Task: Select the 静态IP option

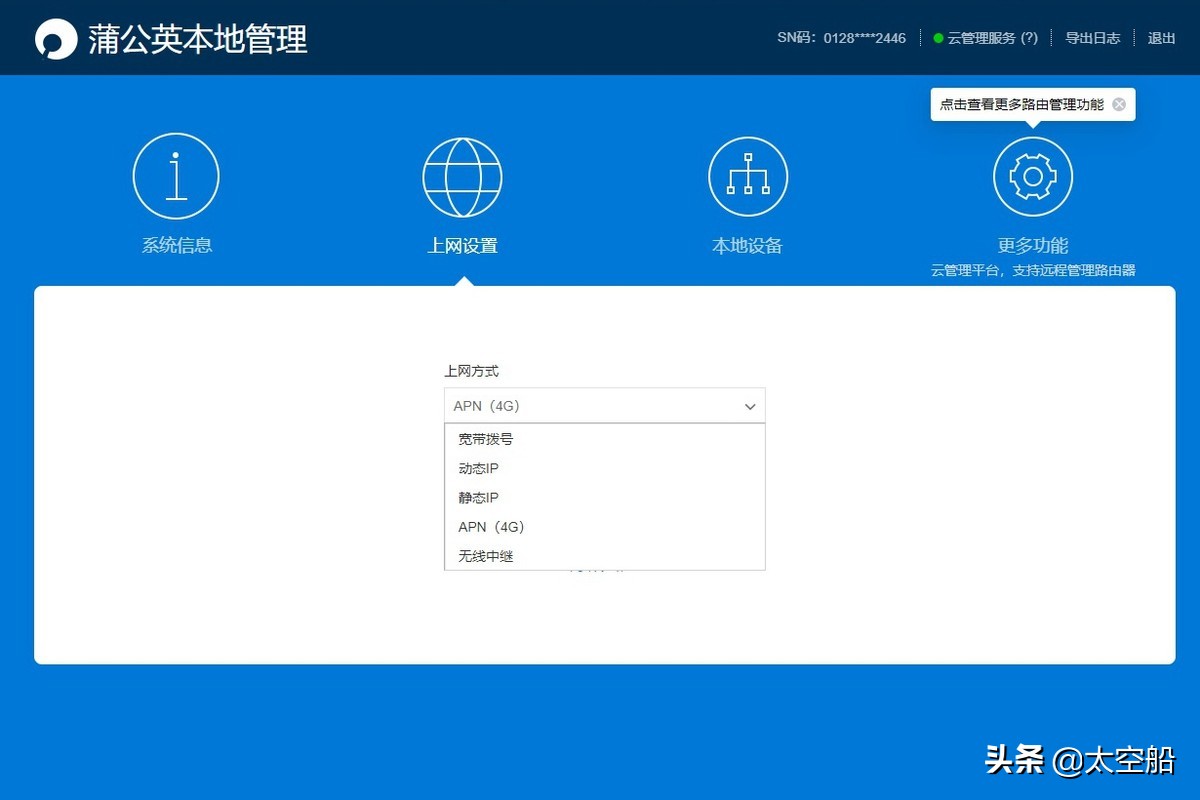Action: pos(477,497)
